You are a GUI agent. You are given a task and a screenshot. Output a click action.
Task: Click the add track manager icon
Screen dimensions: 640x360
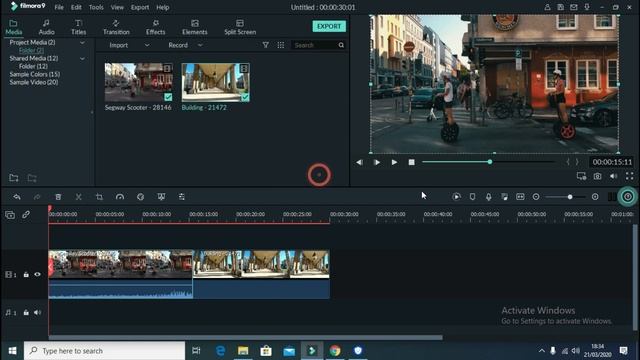coord(10,214)
